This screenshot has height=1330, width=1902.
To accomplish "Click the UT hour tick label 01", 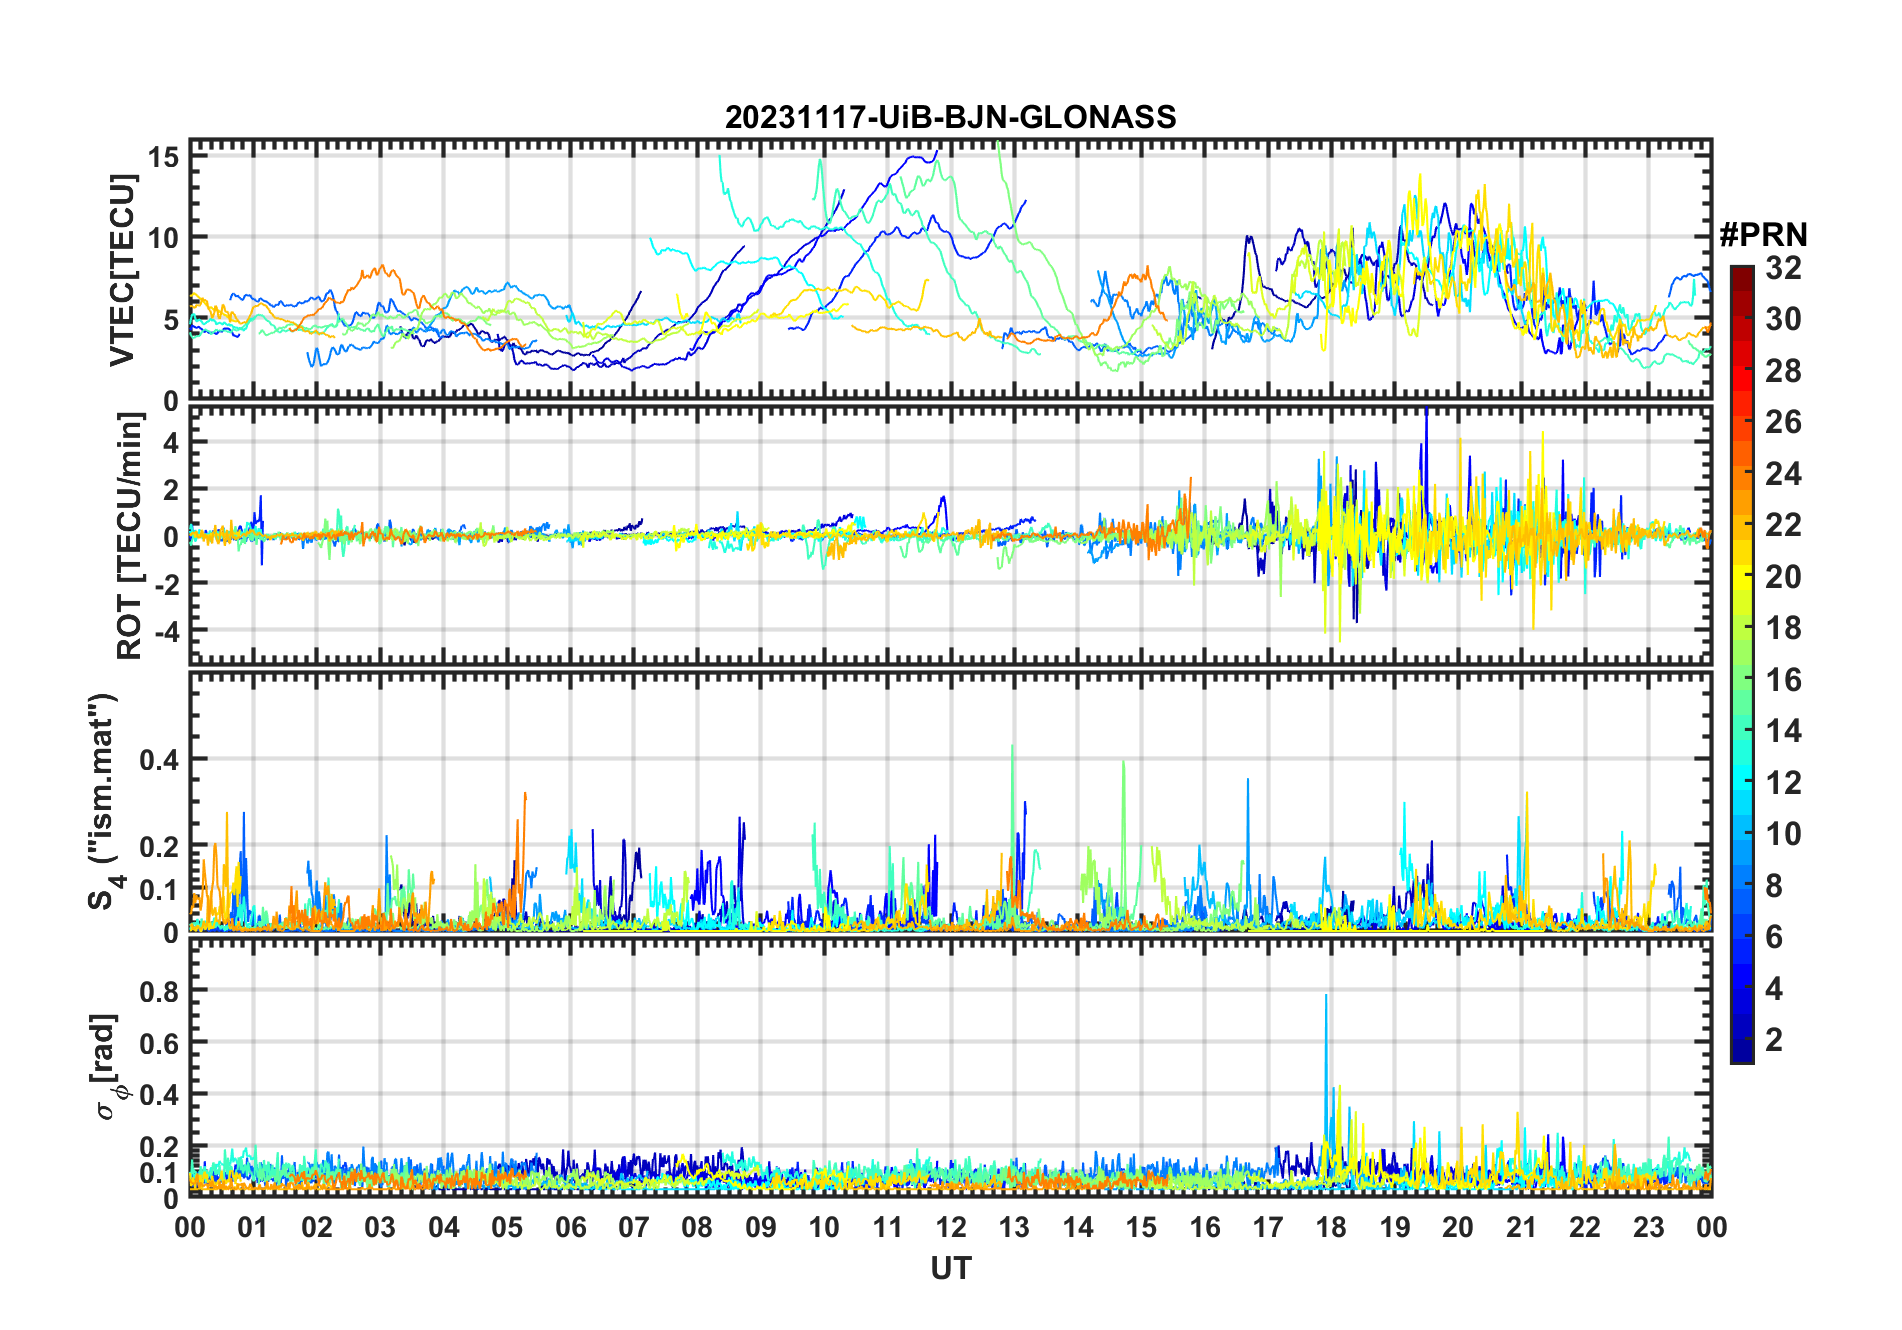I will tap(253, 1227).
